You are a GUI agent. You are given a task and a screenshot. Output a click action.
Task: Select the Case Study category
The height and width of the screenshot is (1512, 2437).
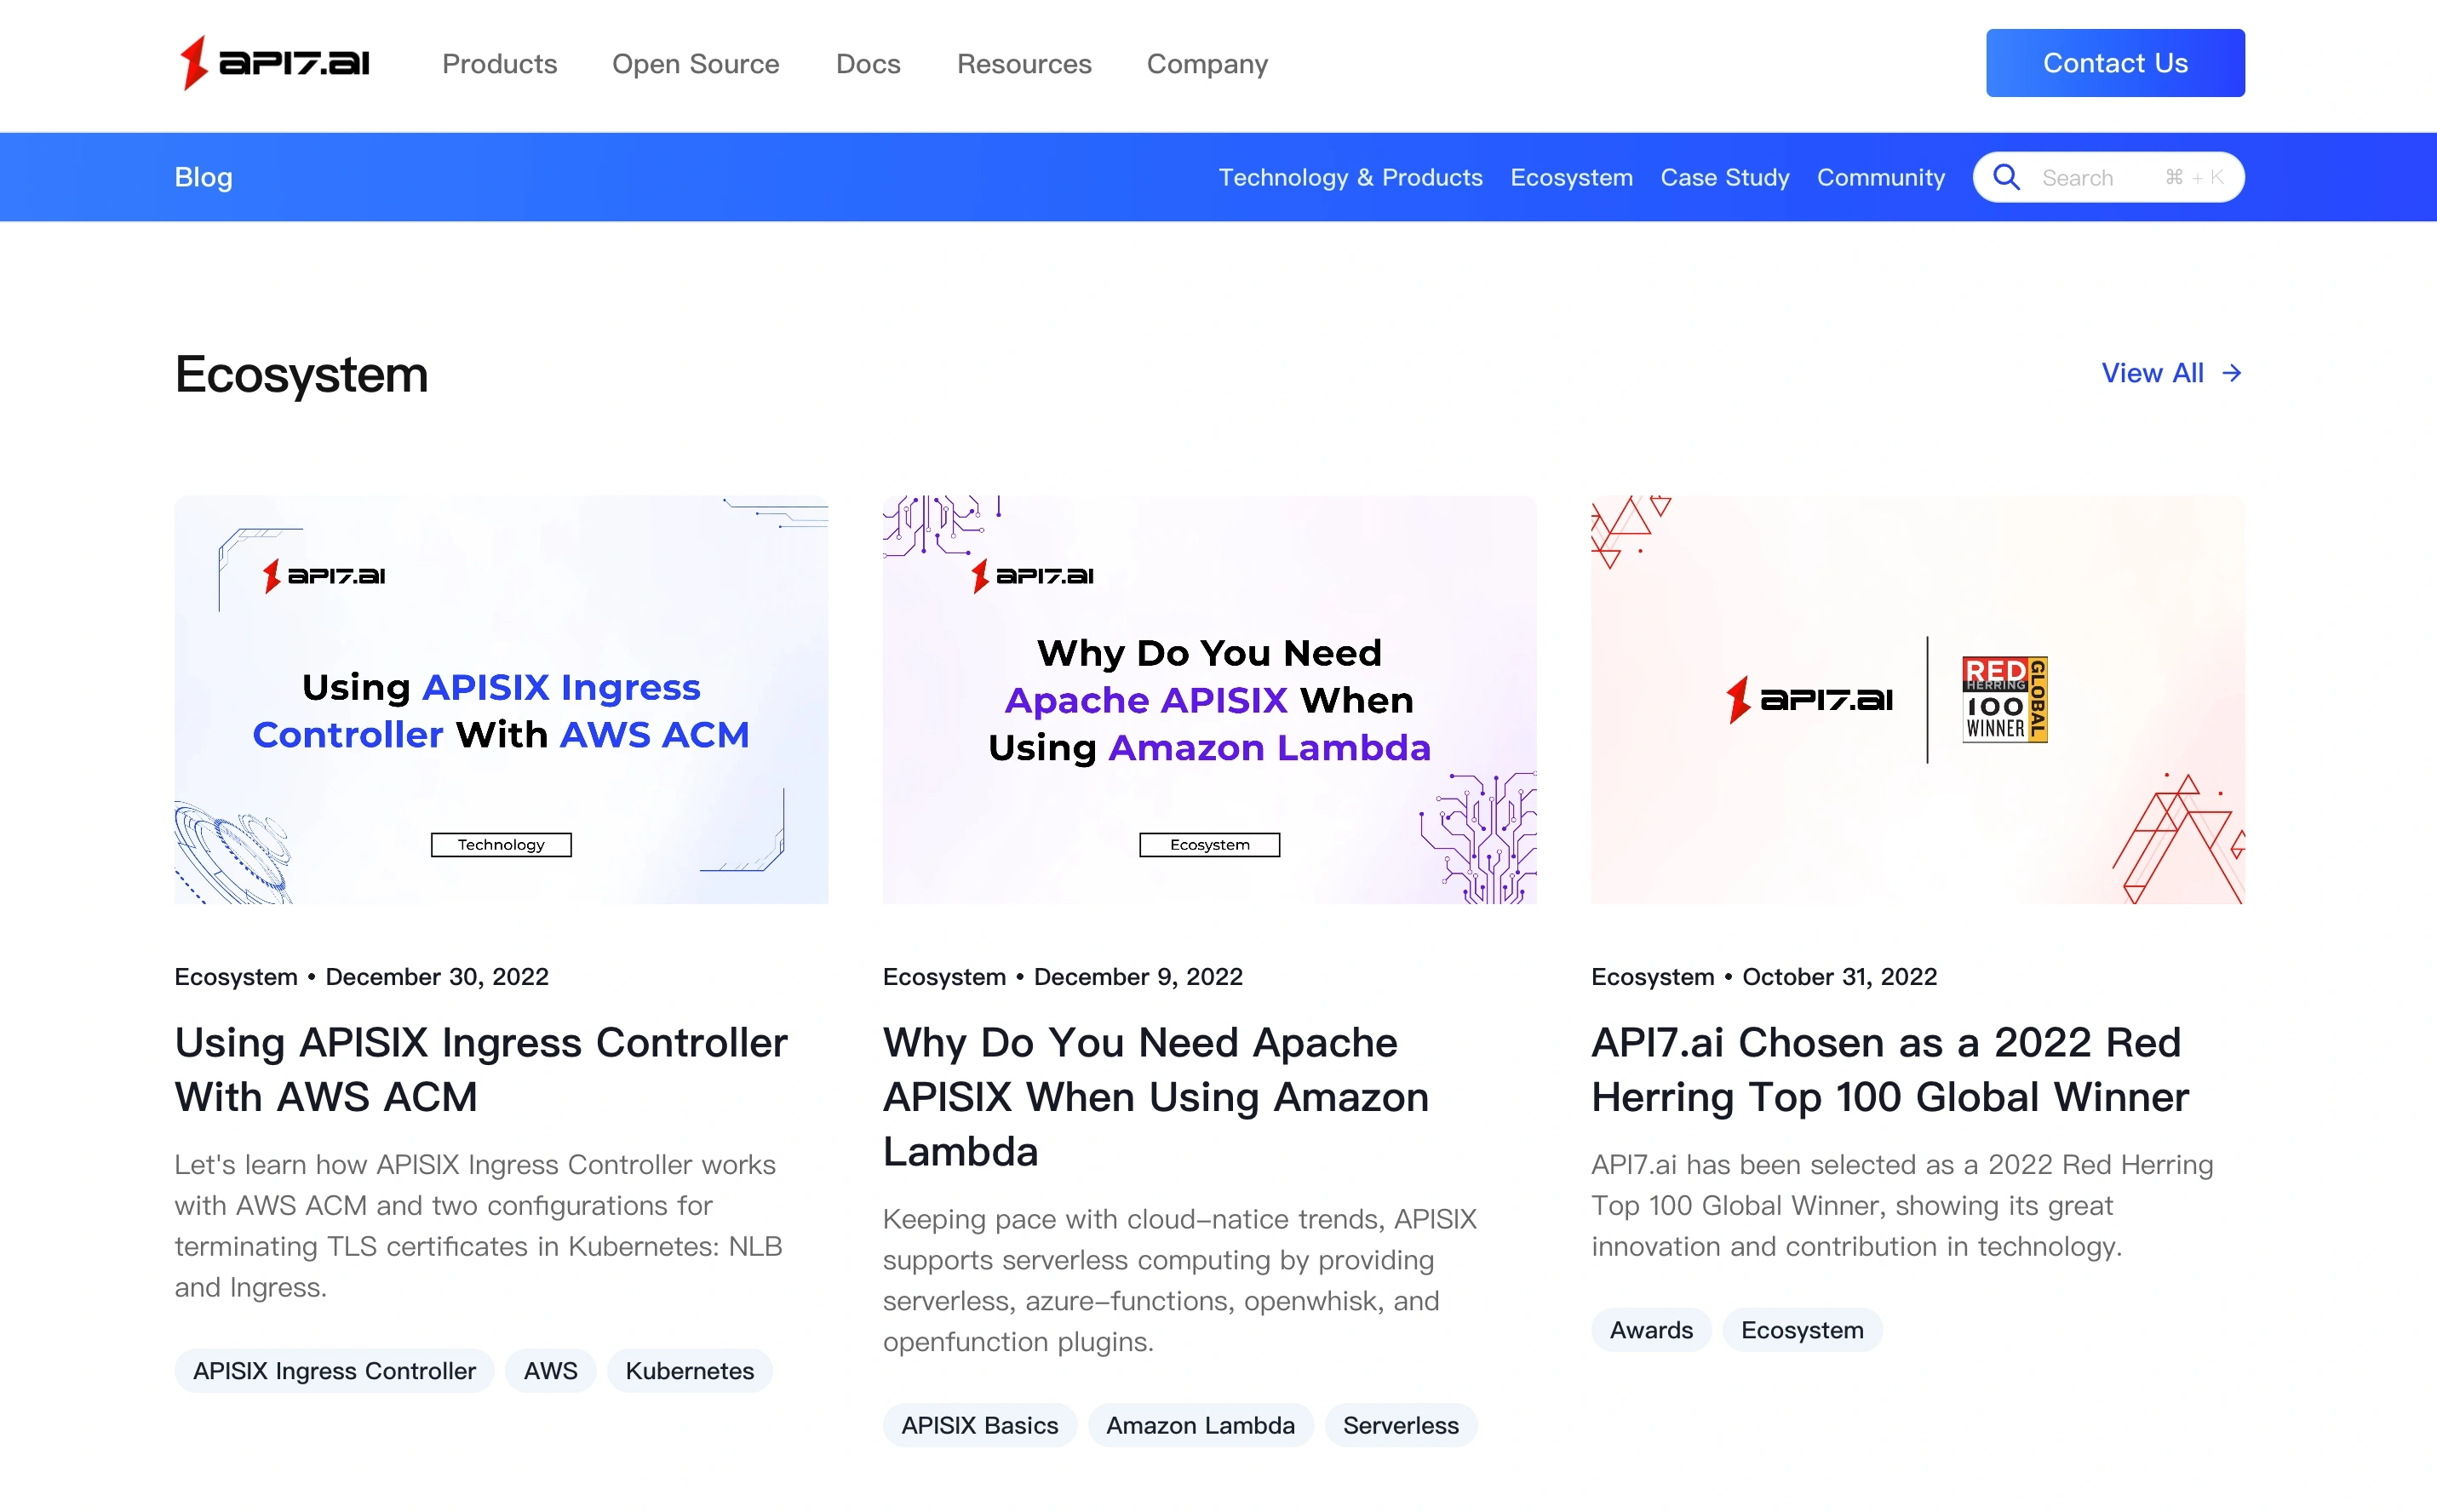coord(1725,177)
